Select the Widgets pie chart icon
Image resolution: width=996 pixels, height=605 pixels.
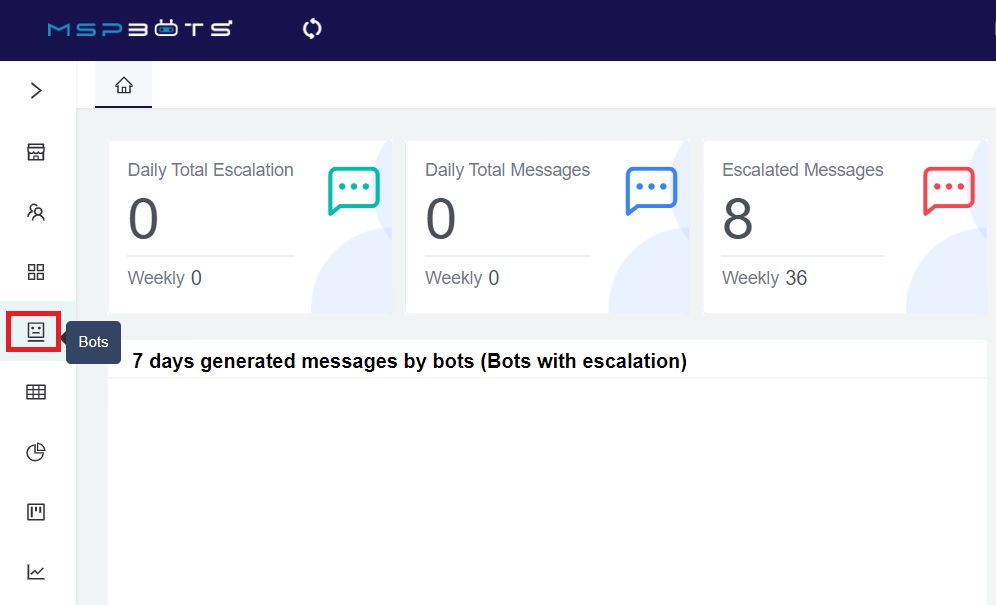(35, 451)
